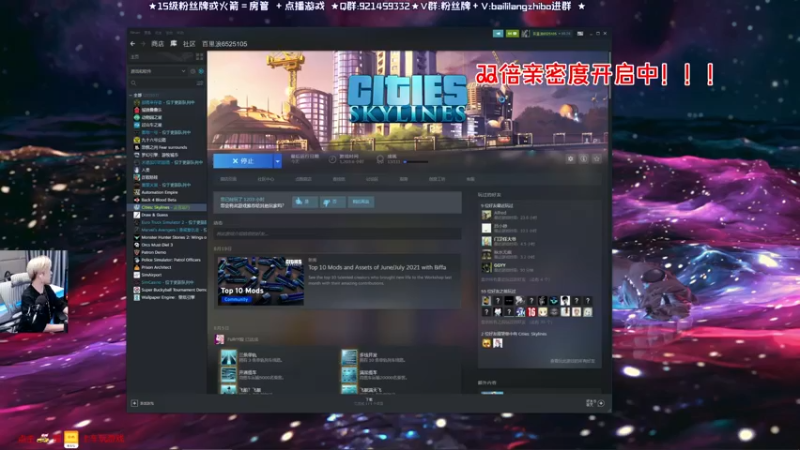Open the account avatar in title bar
Viewport: 800px width, 450px height.
(525, 34)
